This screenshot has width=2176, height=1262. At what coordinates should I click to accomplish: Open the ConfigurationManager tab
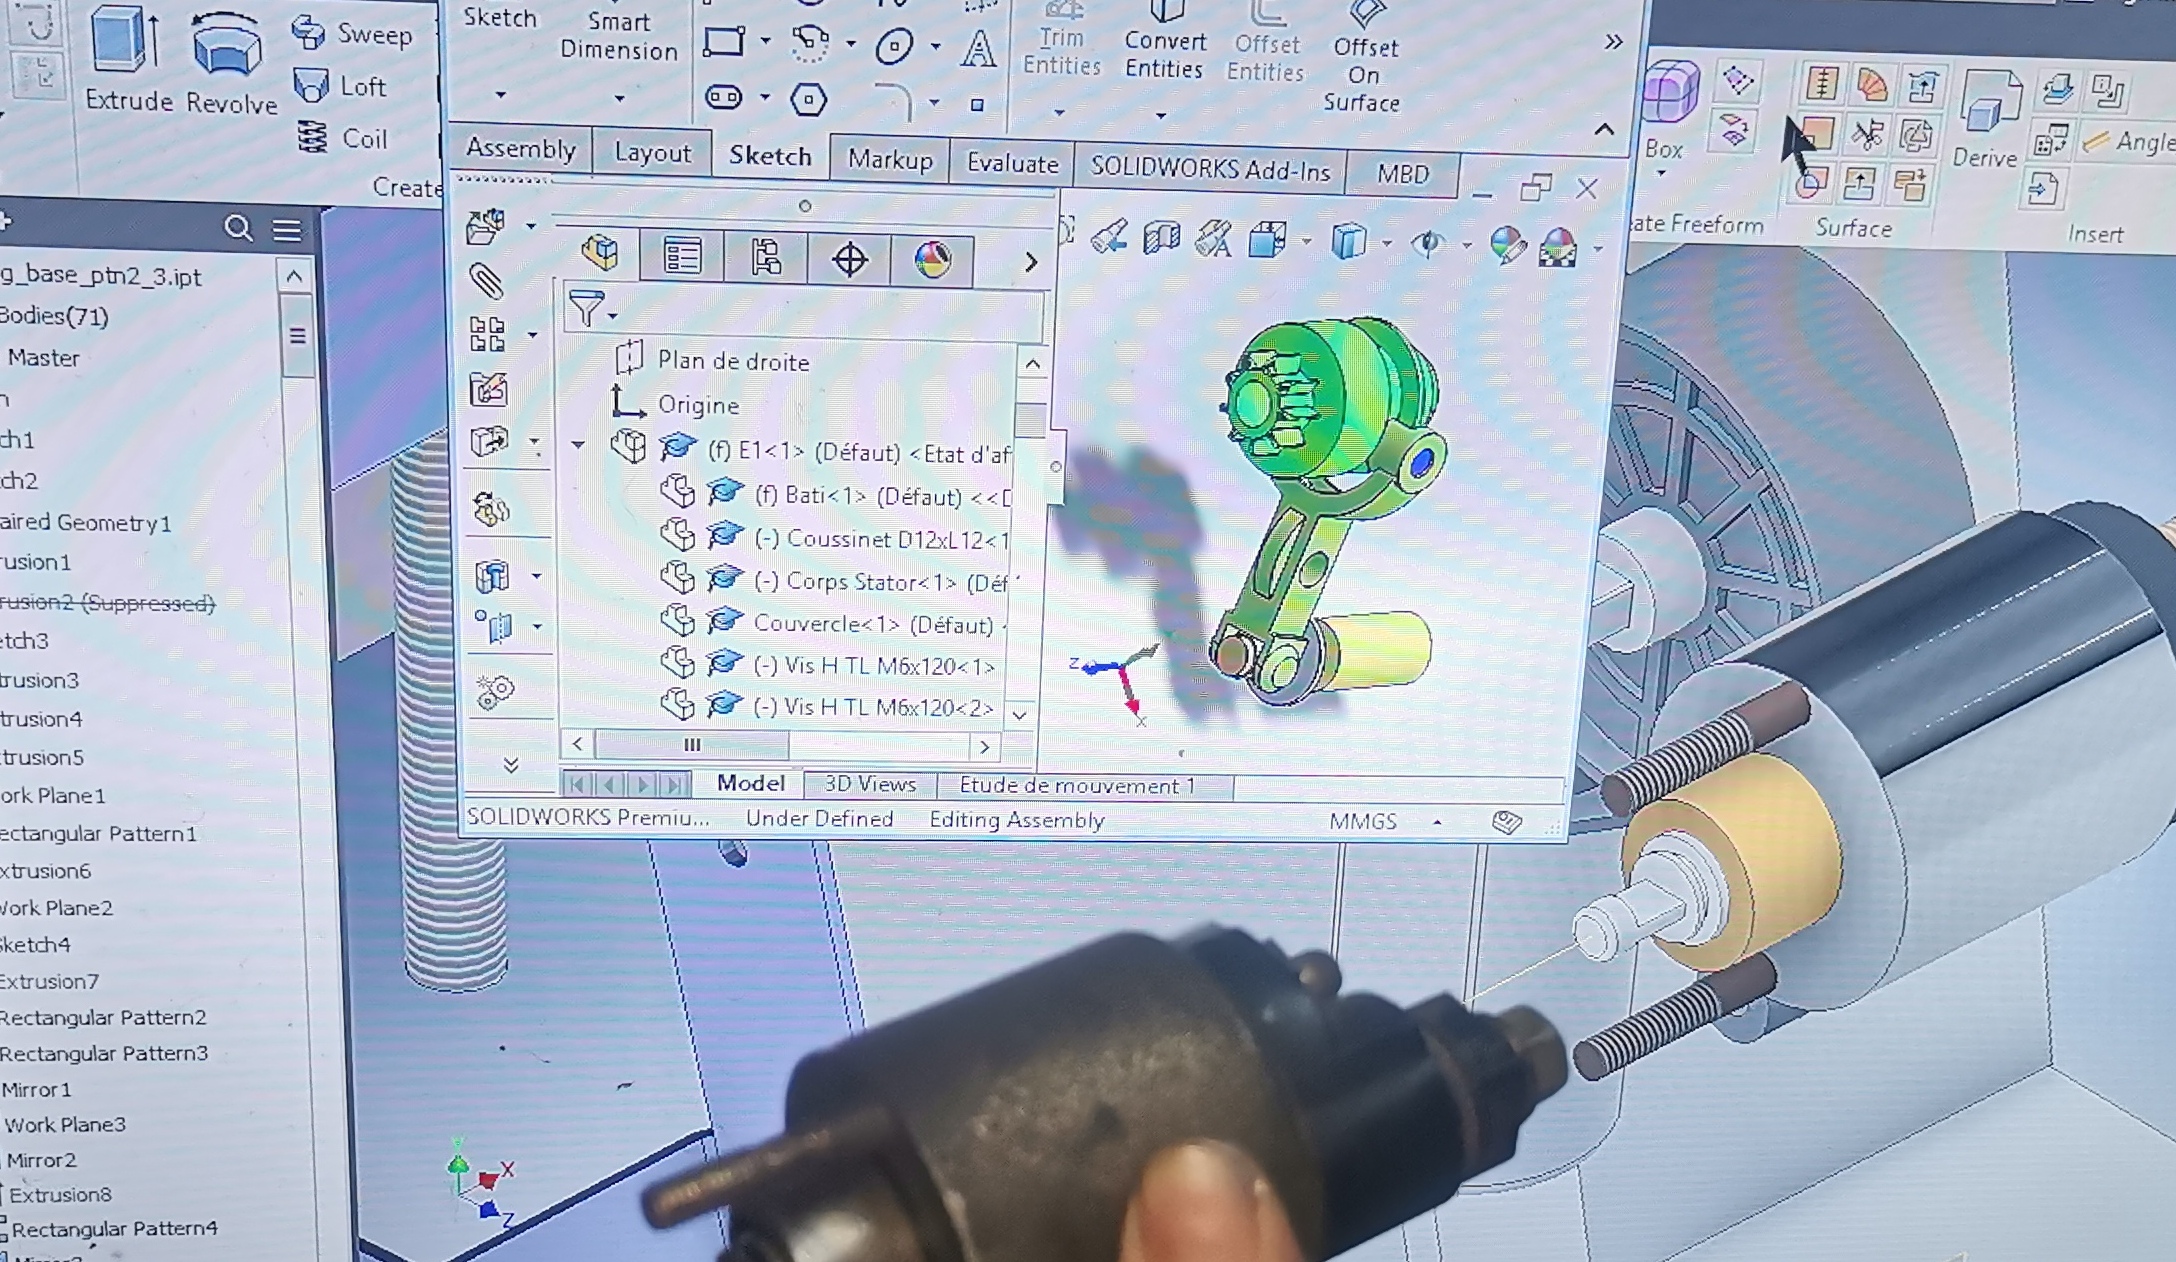(766, 258)
